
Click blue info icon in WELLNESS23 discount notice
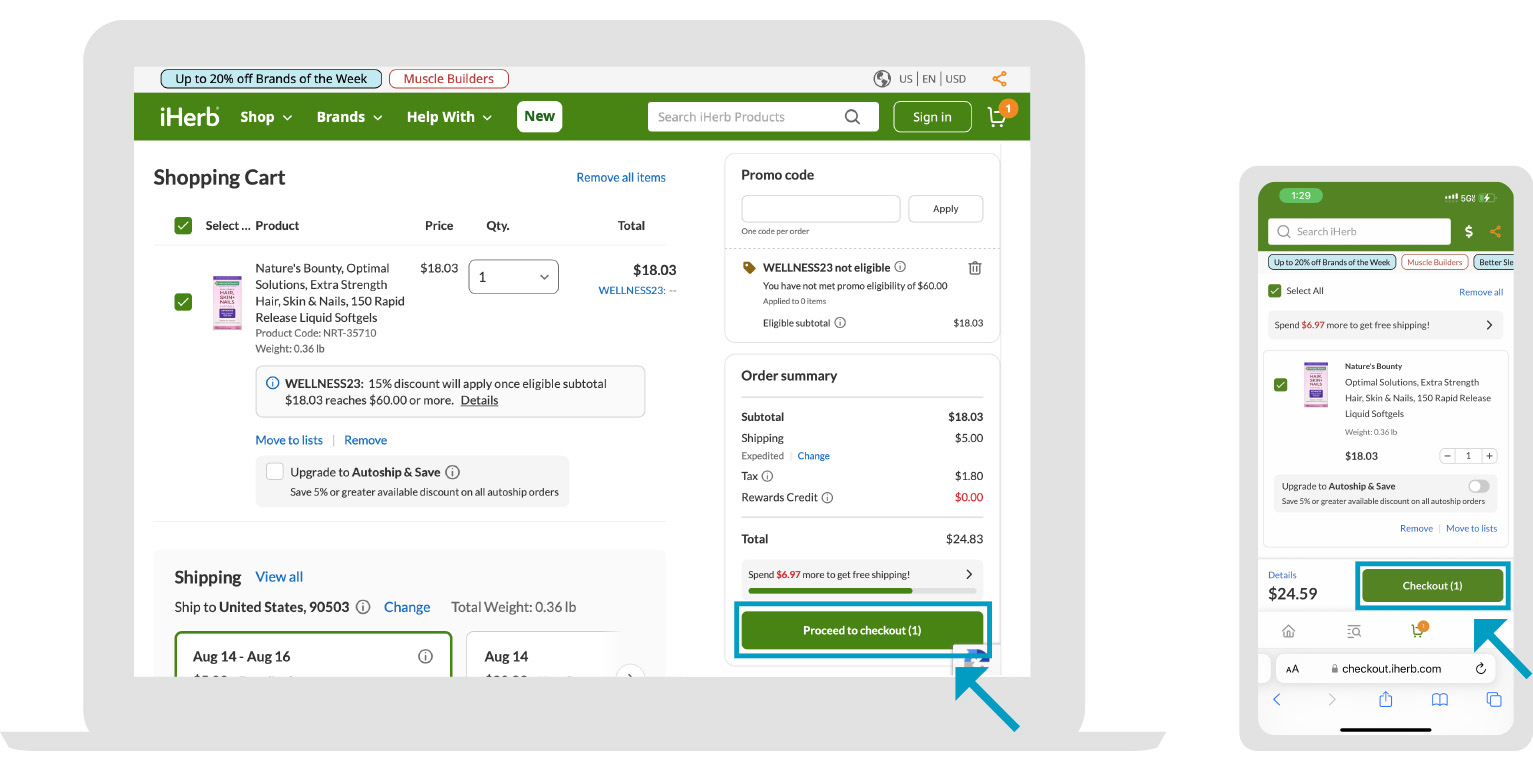point(272,383)
